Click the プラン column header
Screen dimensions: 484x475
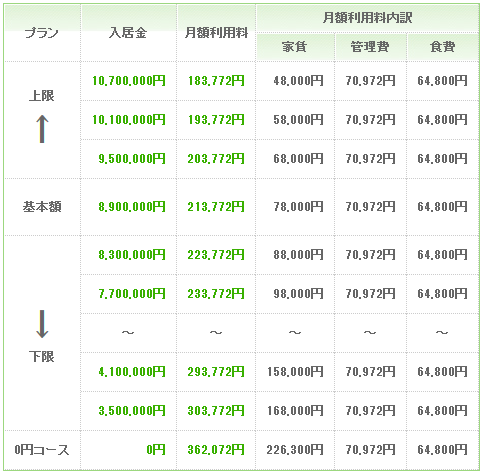pyautogui.click(x=42, y=33)
